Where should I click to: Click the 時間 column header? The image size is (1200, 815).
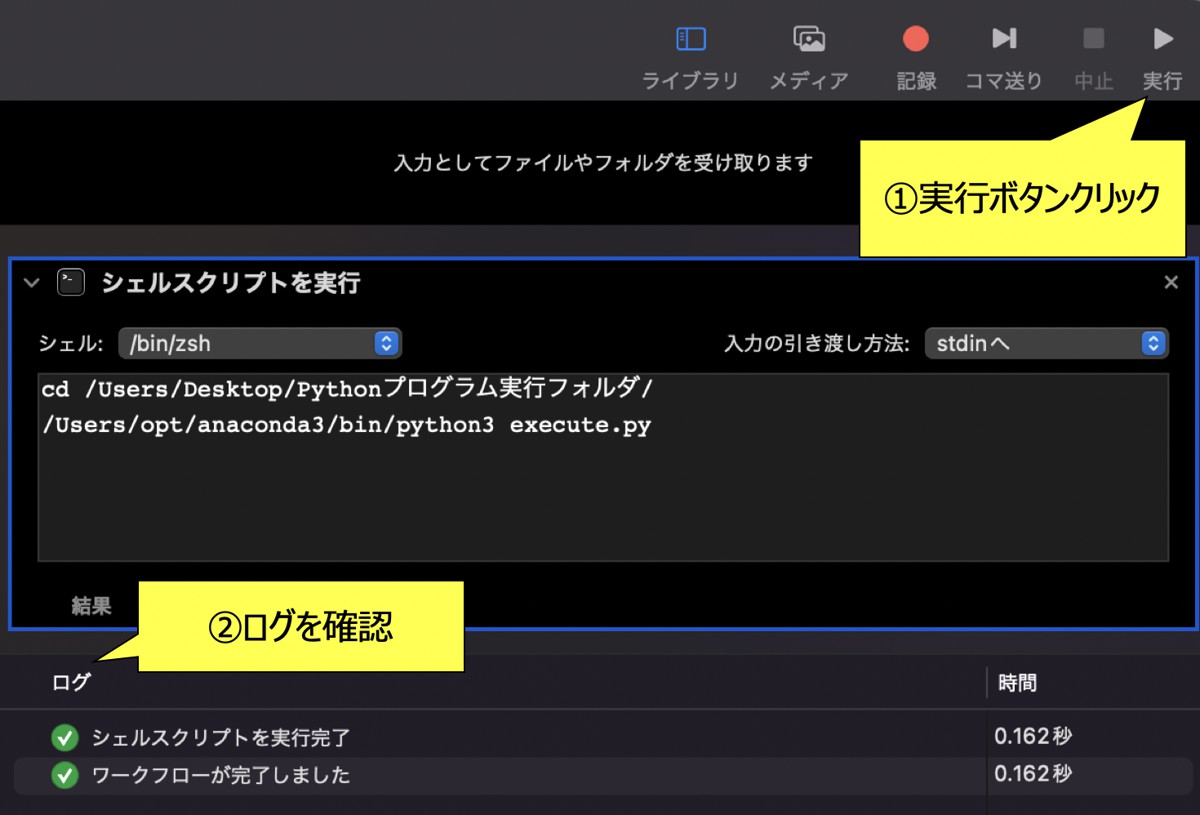[x=1017, y=682]
